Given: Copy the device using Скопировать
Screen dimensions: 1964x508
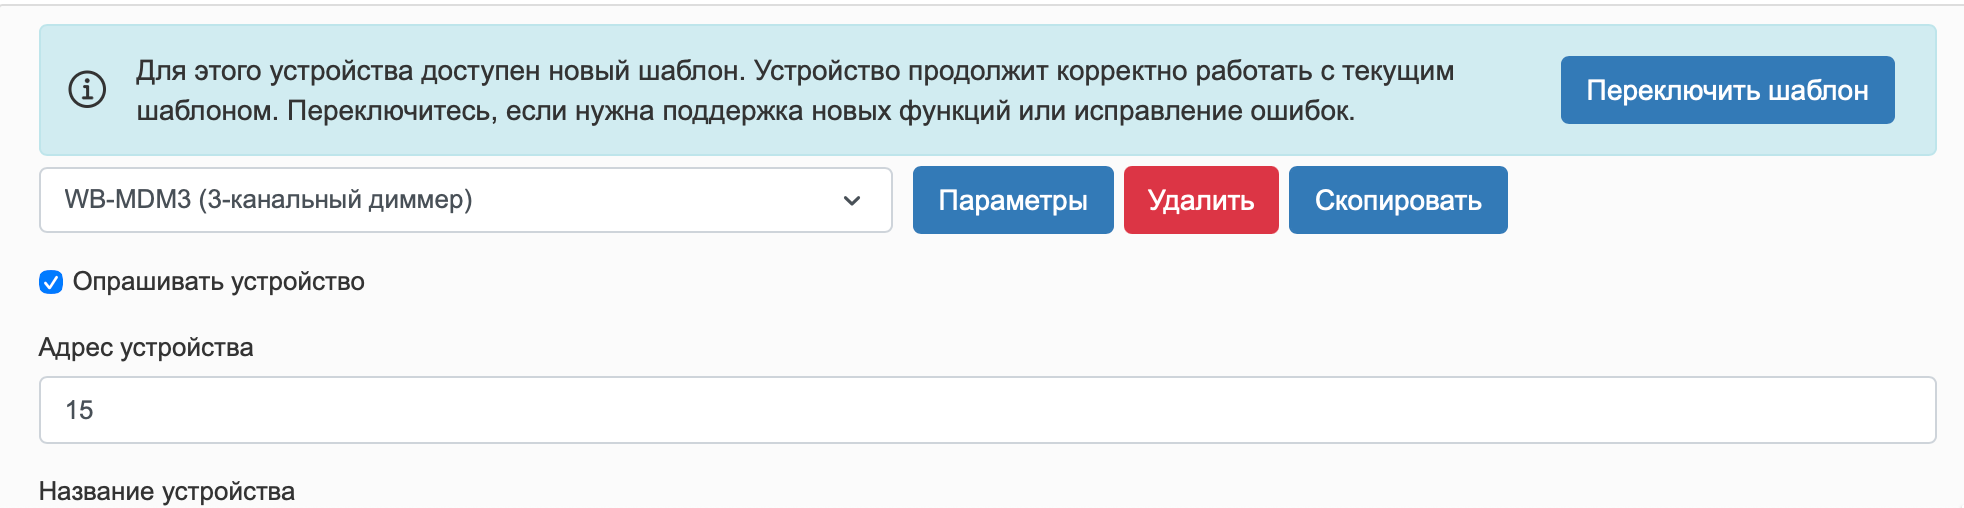Looking at the screenshot, I should tap(1398, 200).
